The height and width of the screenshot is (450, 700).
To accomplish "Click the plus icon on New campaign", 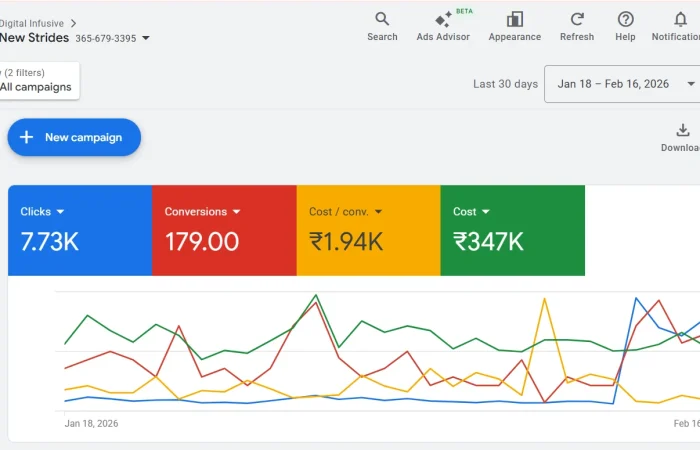I will (x=27, y=137).
